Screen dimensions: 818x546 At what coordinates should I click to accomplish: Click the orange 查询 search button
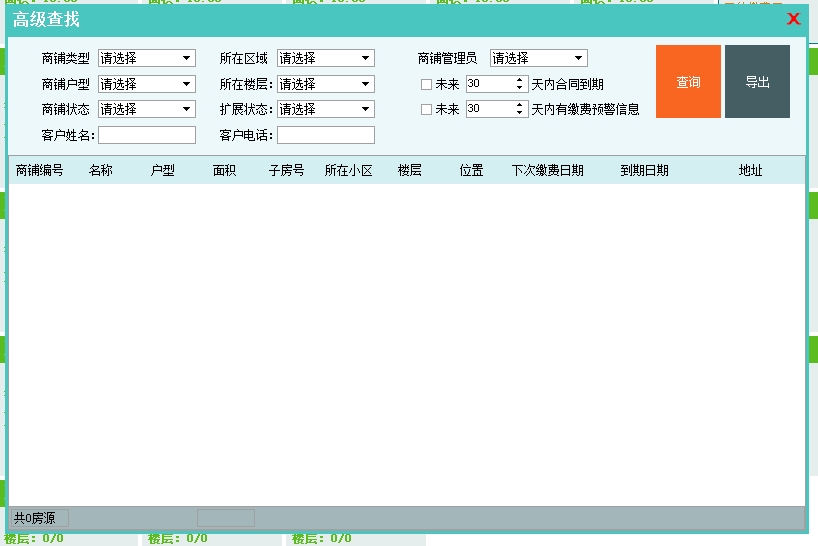click(688, 82)
